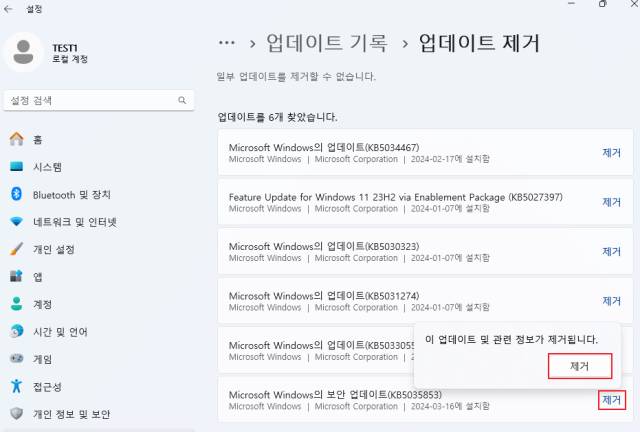Go back using the back arrow

[x=8, y=9]
